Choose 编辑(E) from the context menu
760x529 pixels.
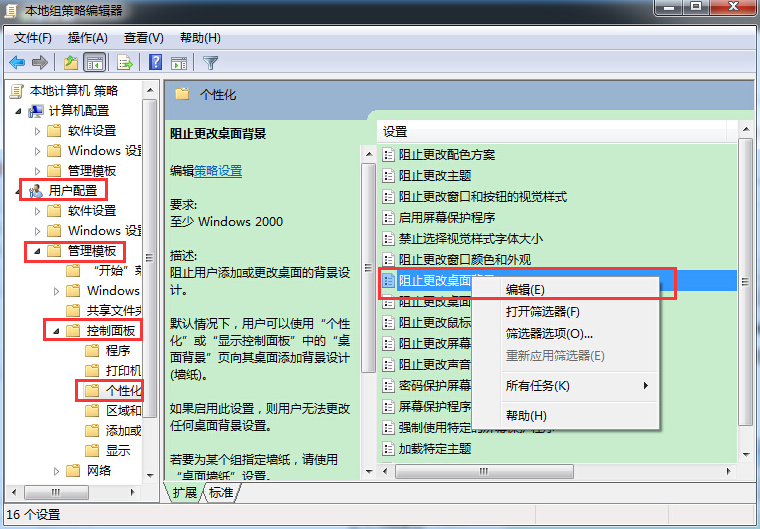pyautogui.click(x=525, y=289)
